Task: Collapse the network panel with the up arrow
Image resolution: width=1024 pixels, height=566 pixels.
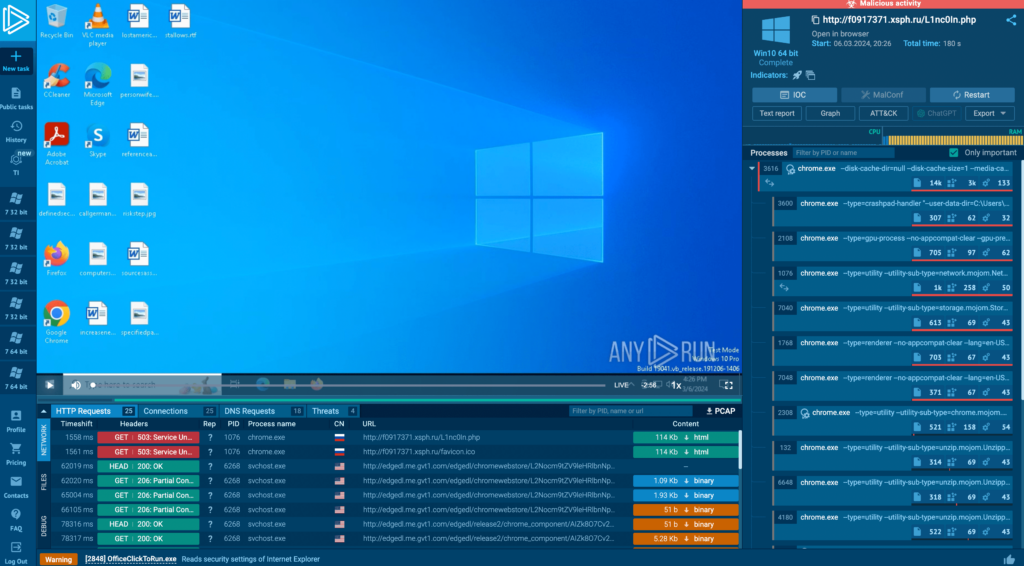Action: (x=42, y=410)
